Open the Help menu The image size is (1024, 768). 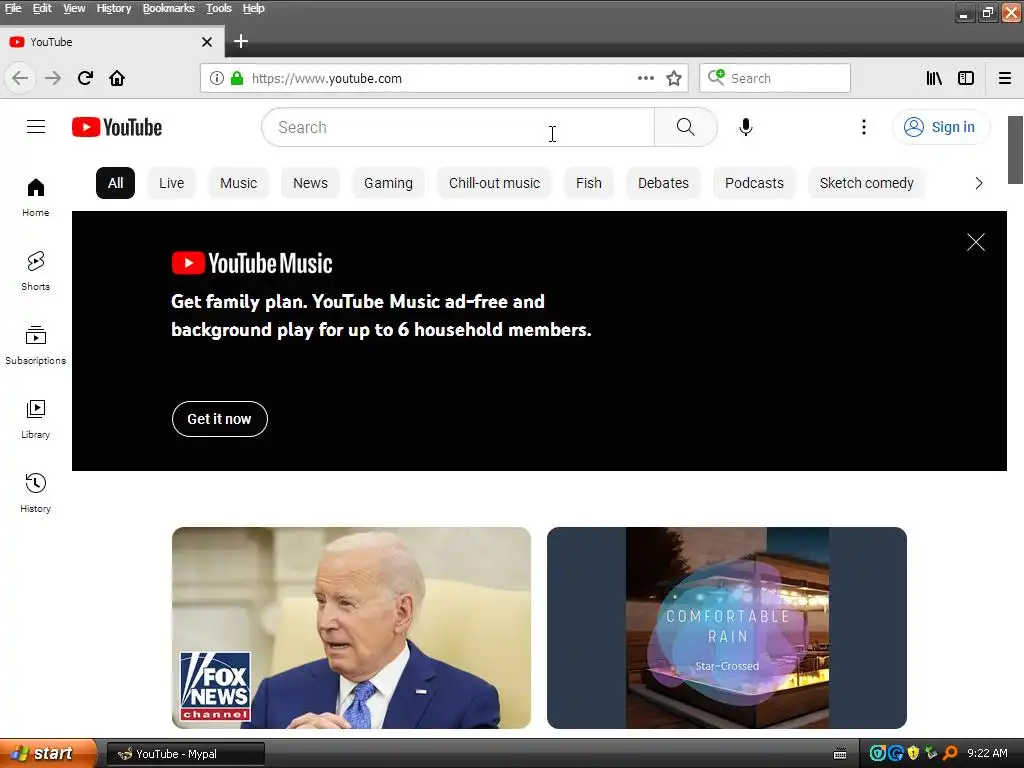coord(253,8)
